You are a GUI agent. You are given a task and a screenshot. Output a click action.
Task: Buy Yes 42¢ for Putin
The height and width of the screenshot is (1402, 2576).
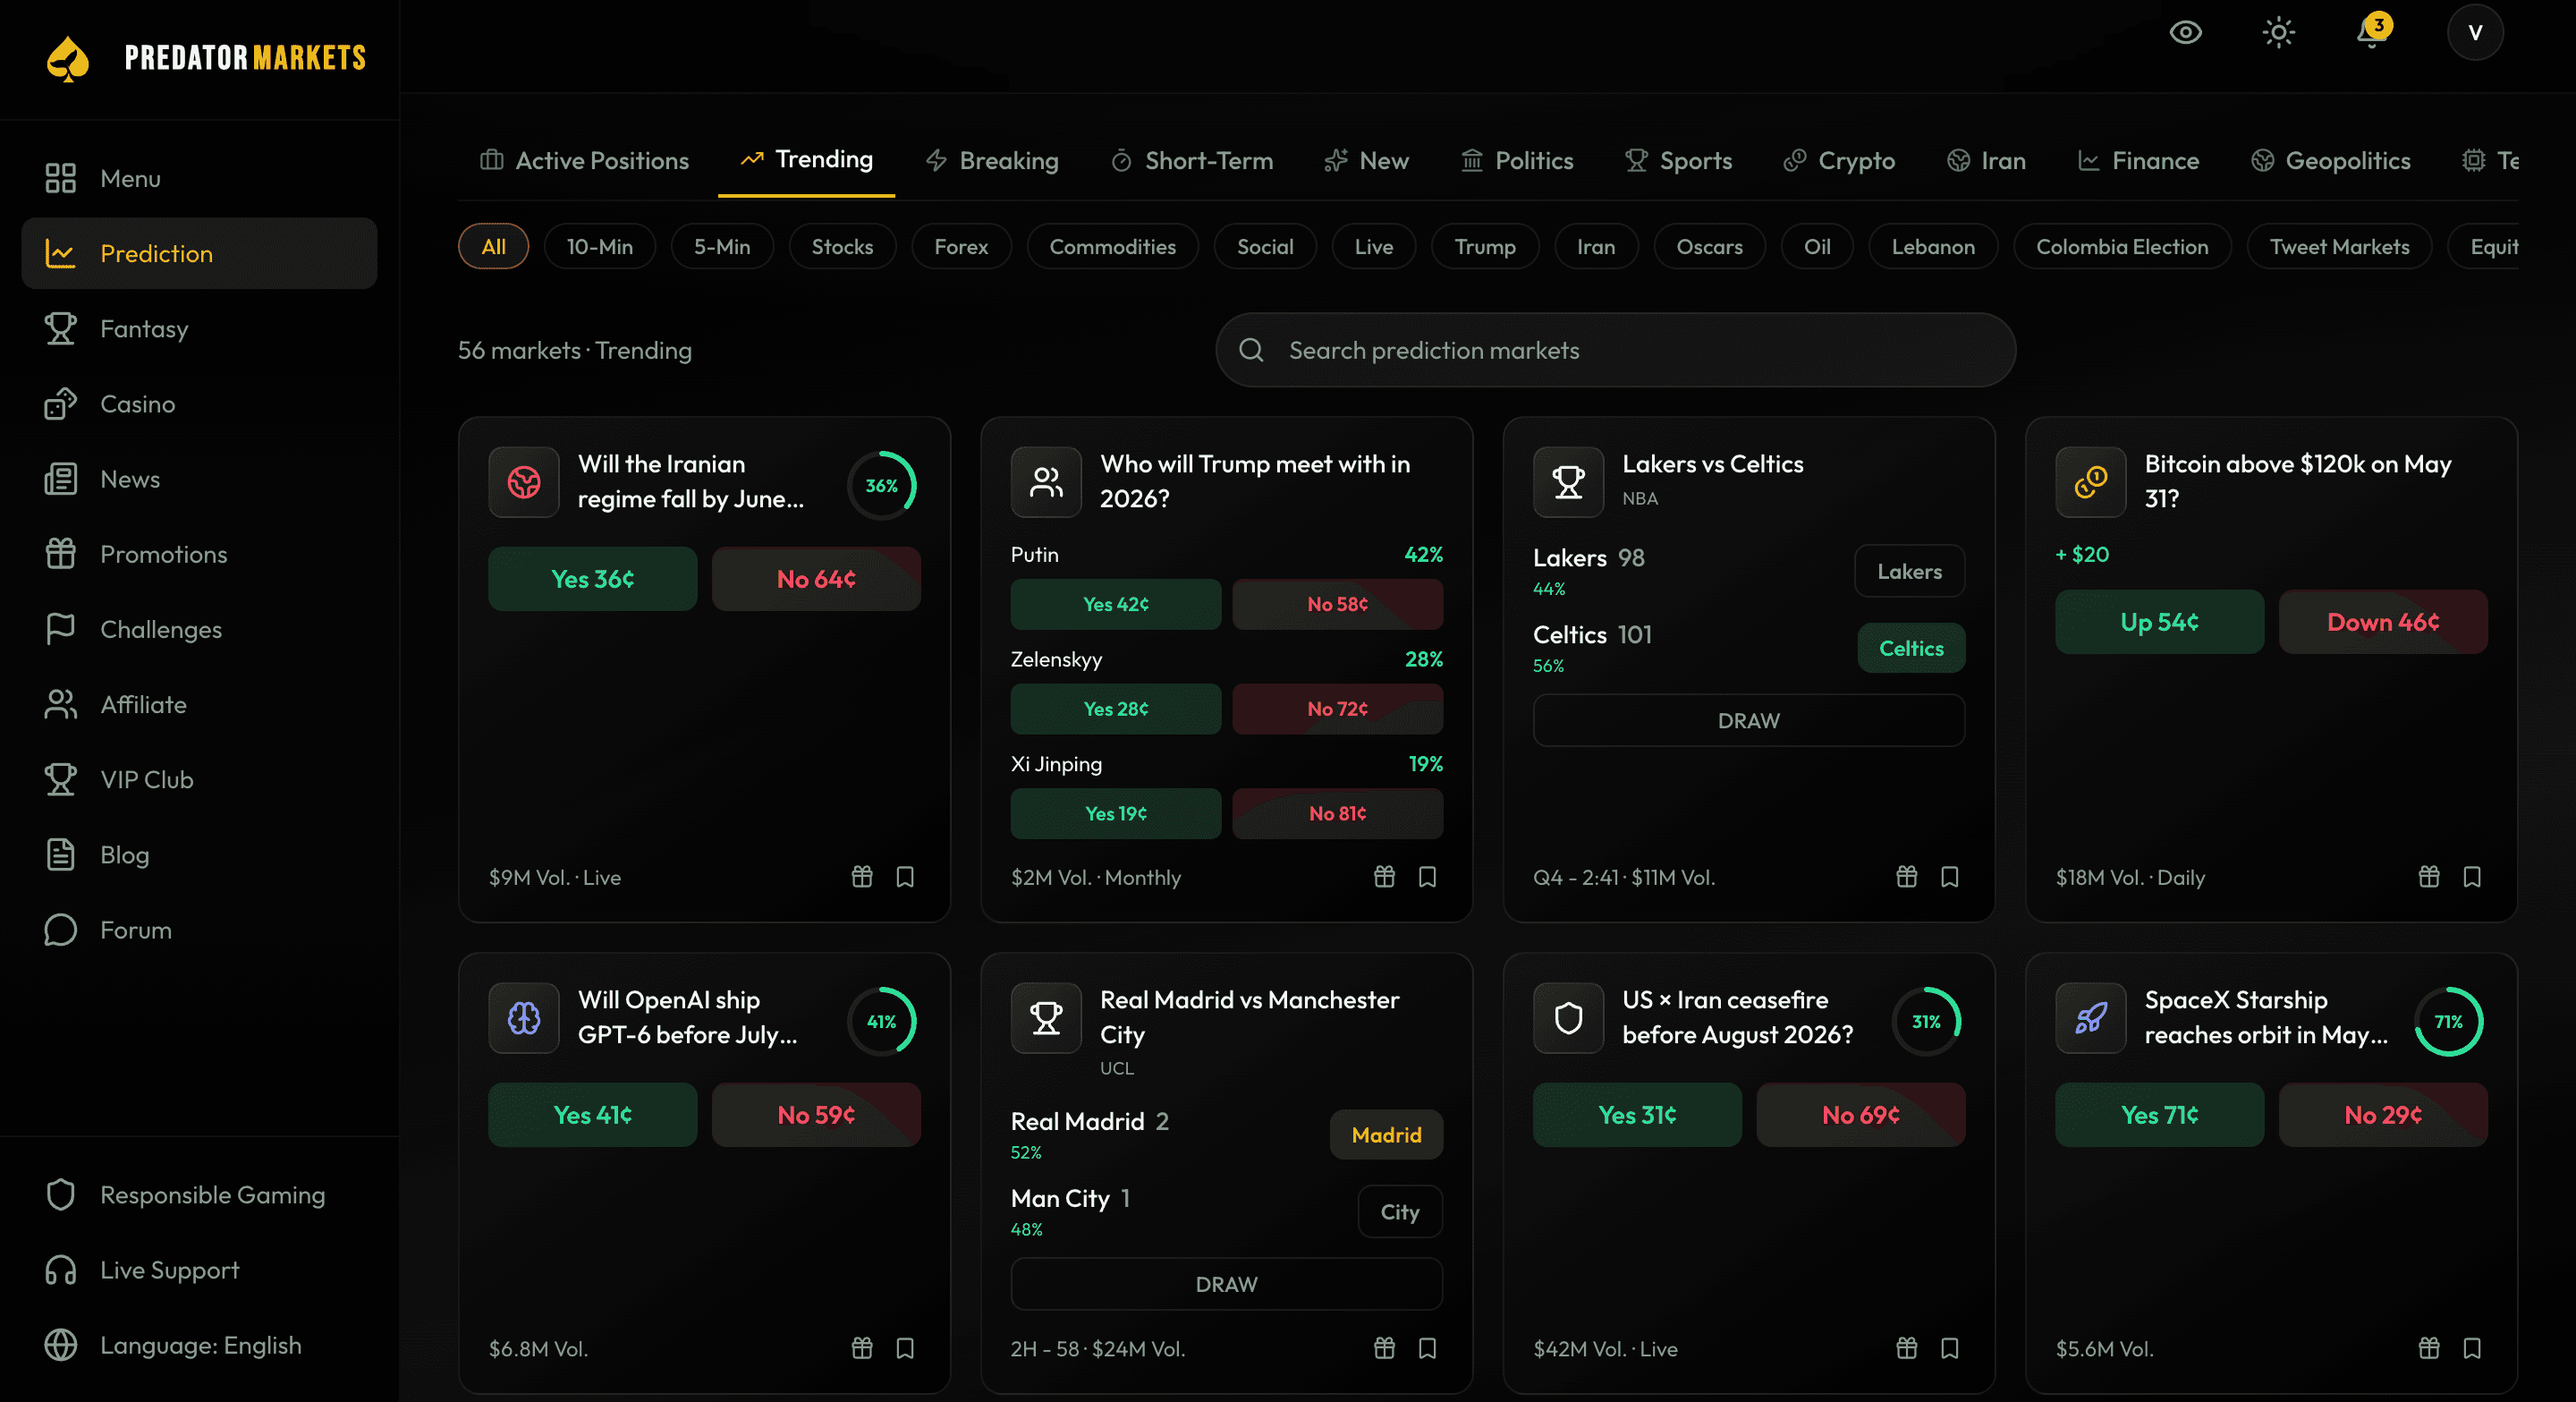(x=1115, y=604)
